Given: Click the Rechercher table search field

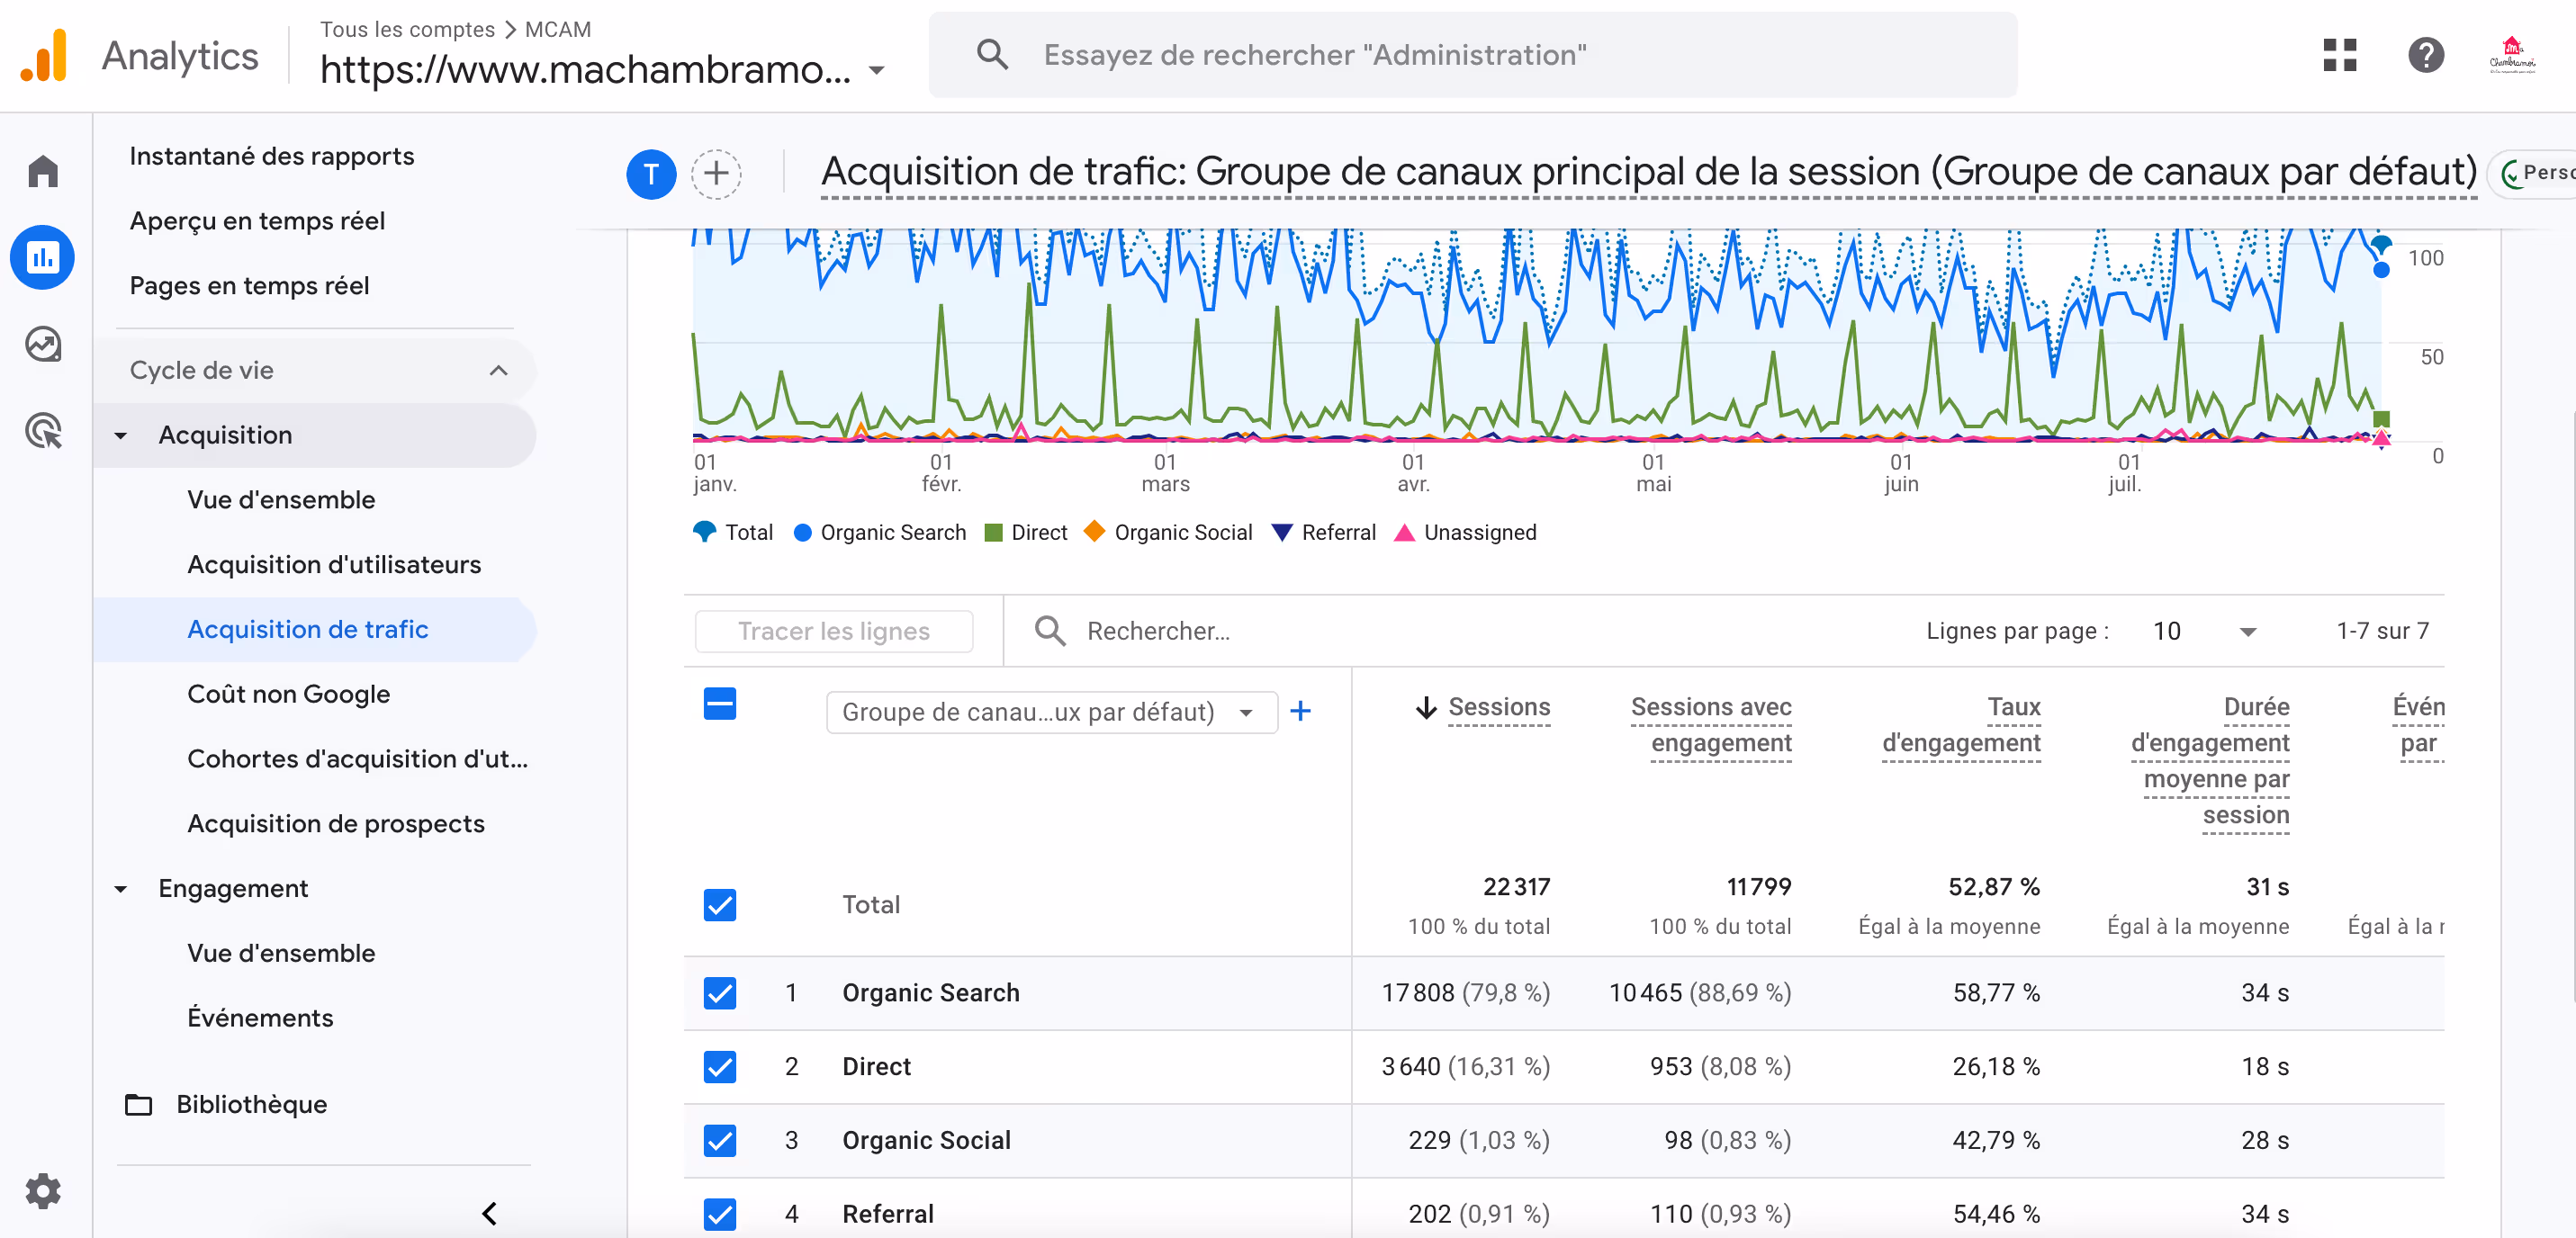Looking at the screenshot, I should 1158,631.
